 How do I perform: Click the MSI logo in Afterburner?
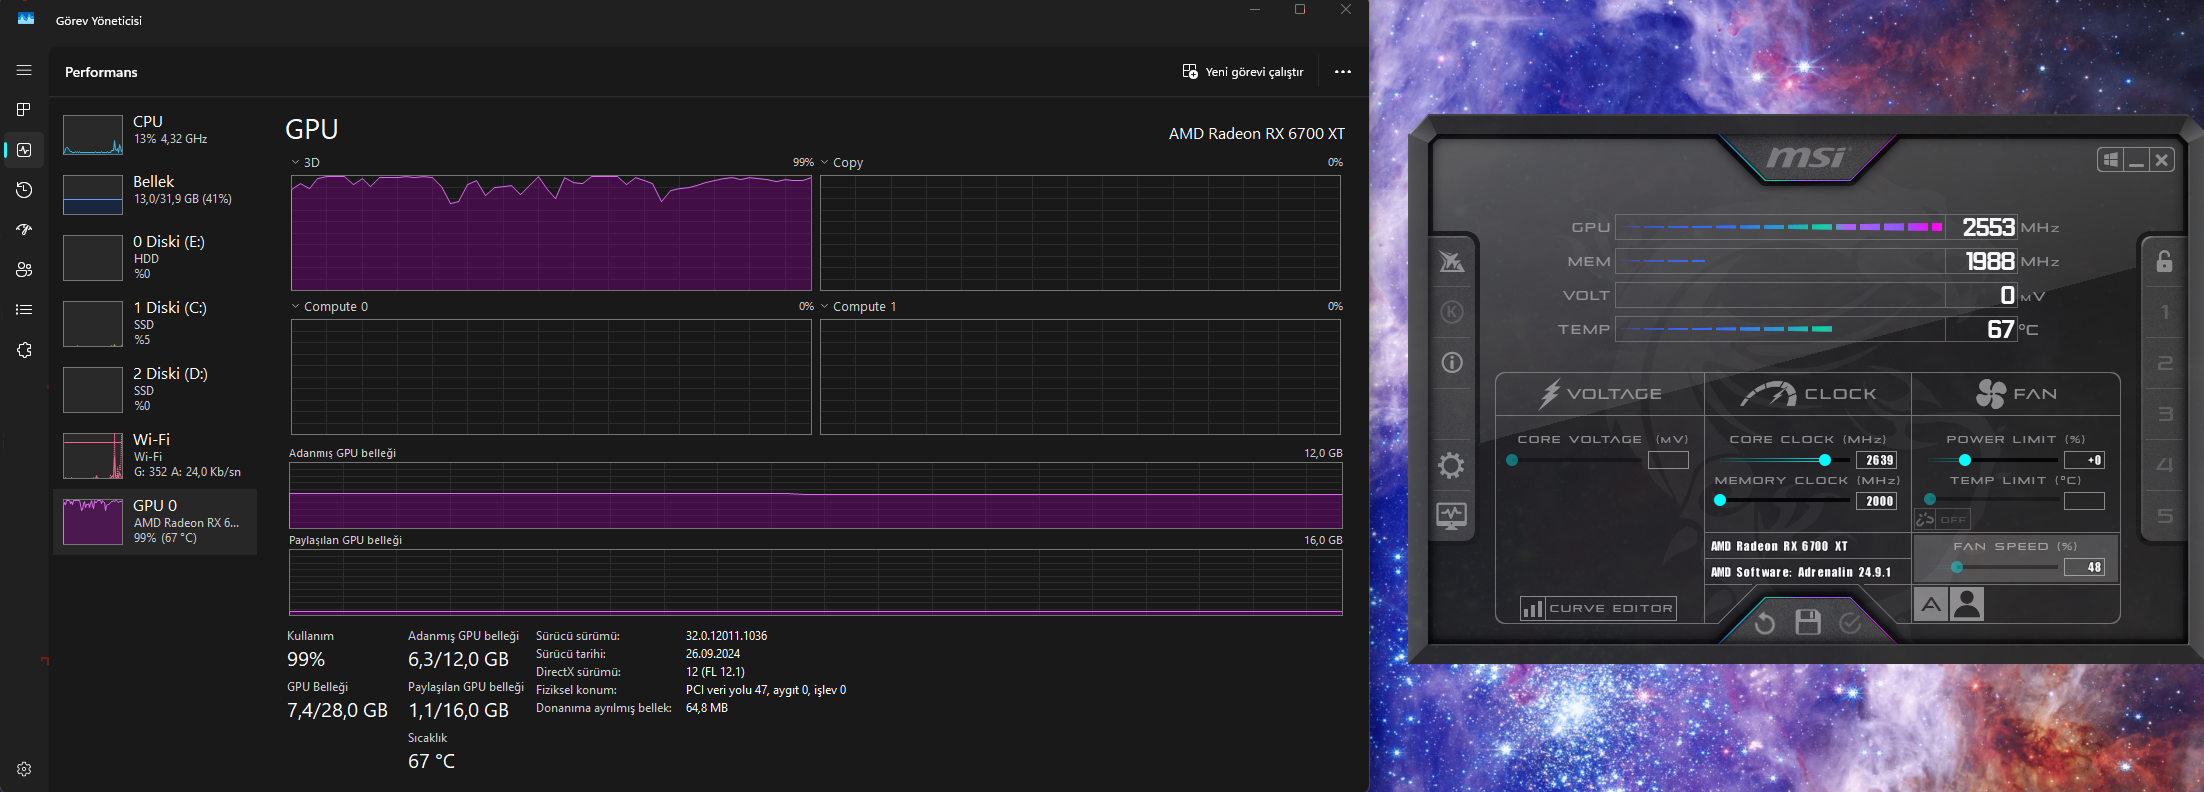click(1807, 157)
